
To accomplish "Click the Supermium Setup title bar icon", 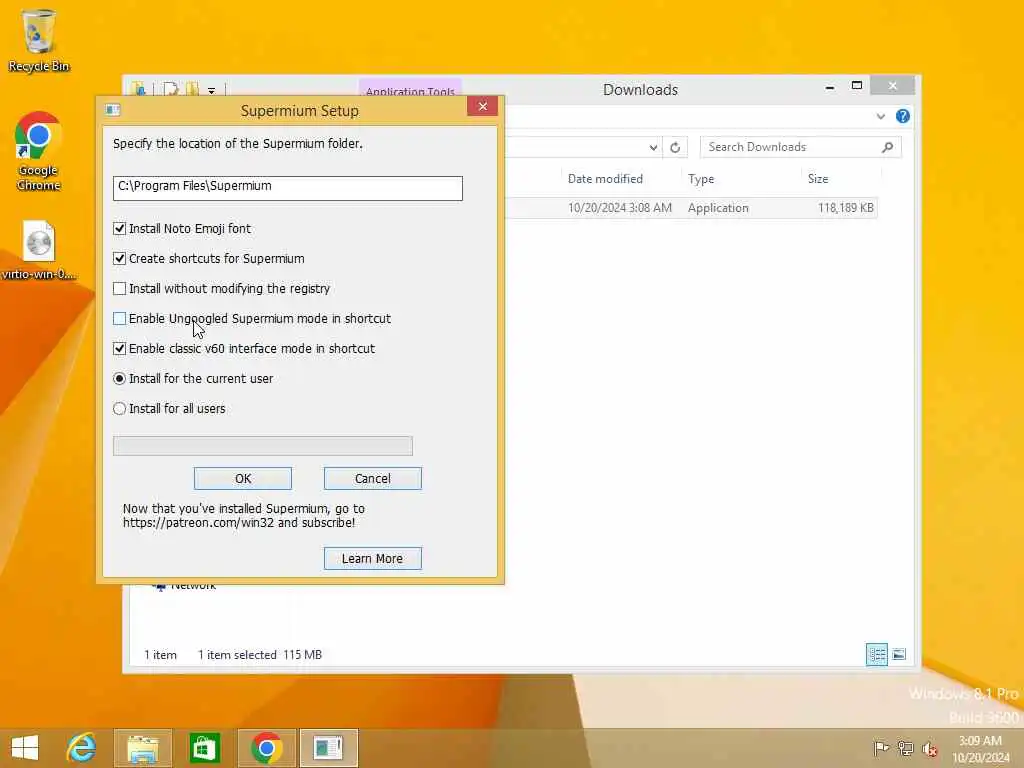I will click(x=112, y=110).
